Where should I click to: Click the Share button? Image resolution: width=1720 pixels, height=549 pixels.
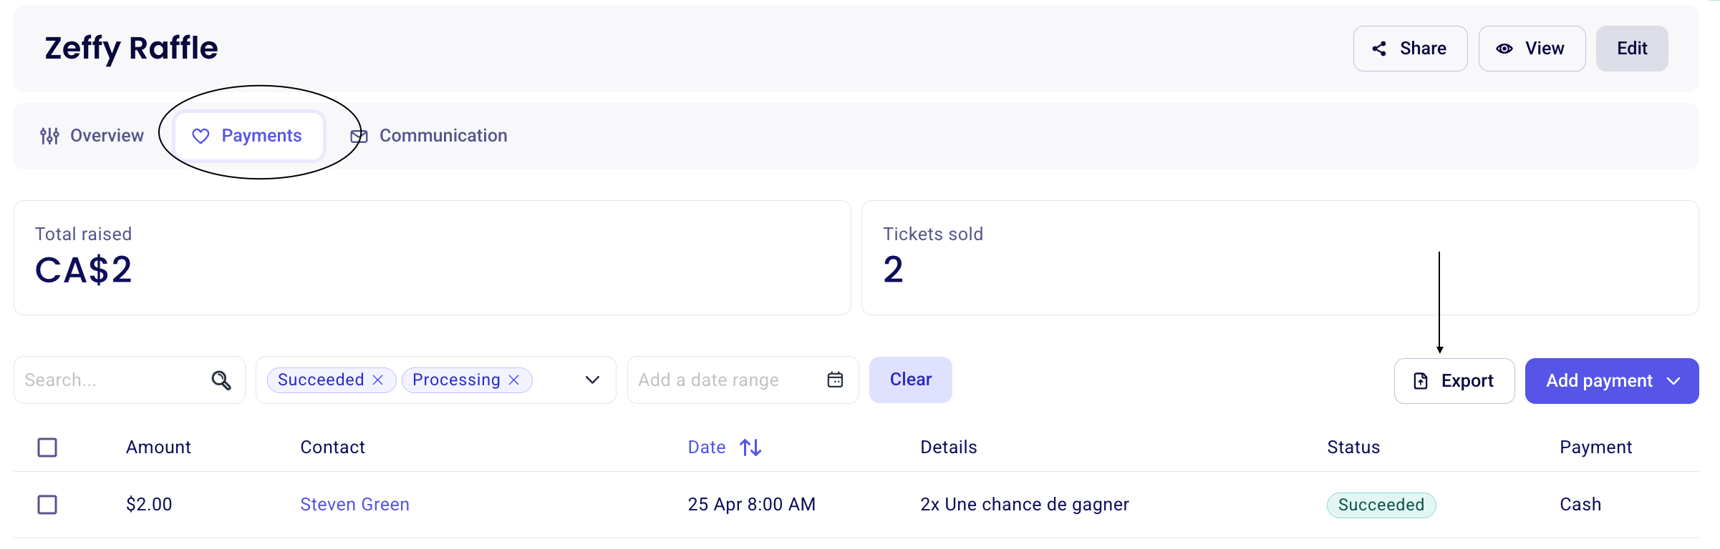pyautogui.click(x=1410, y=49)
